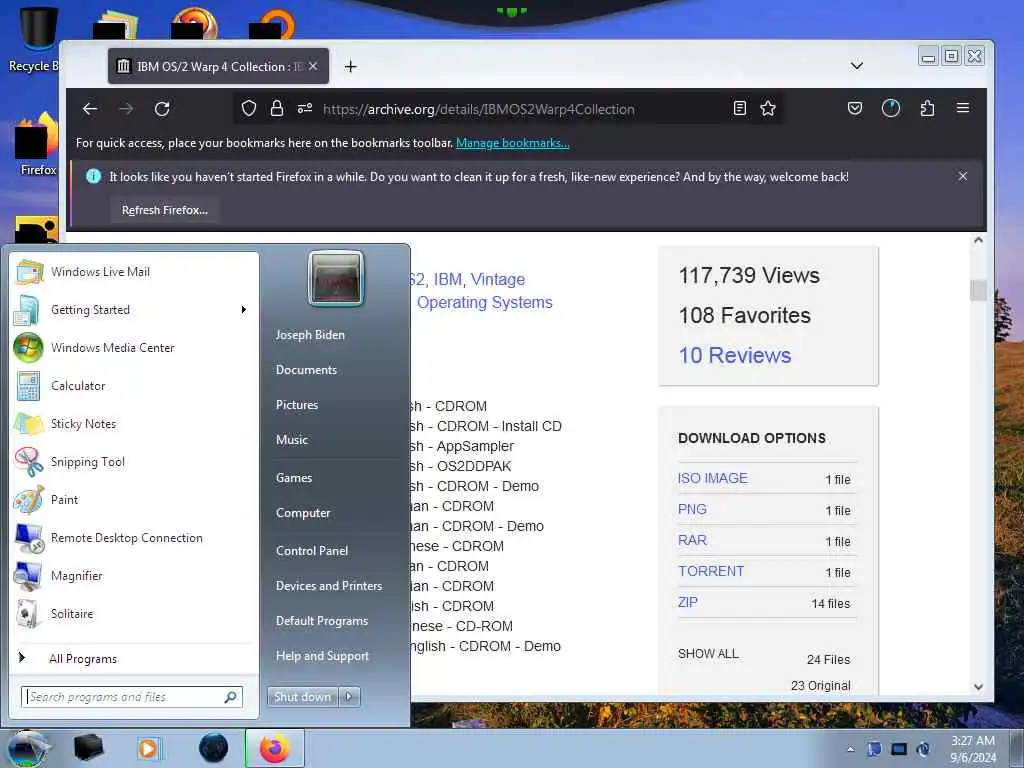Open the Extensions puzzle icon
This screenshot has height=768, width=1024.
pyautogui.click(x=927, y=108)
